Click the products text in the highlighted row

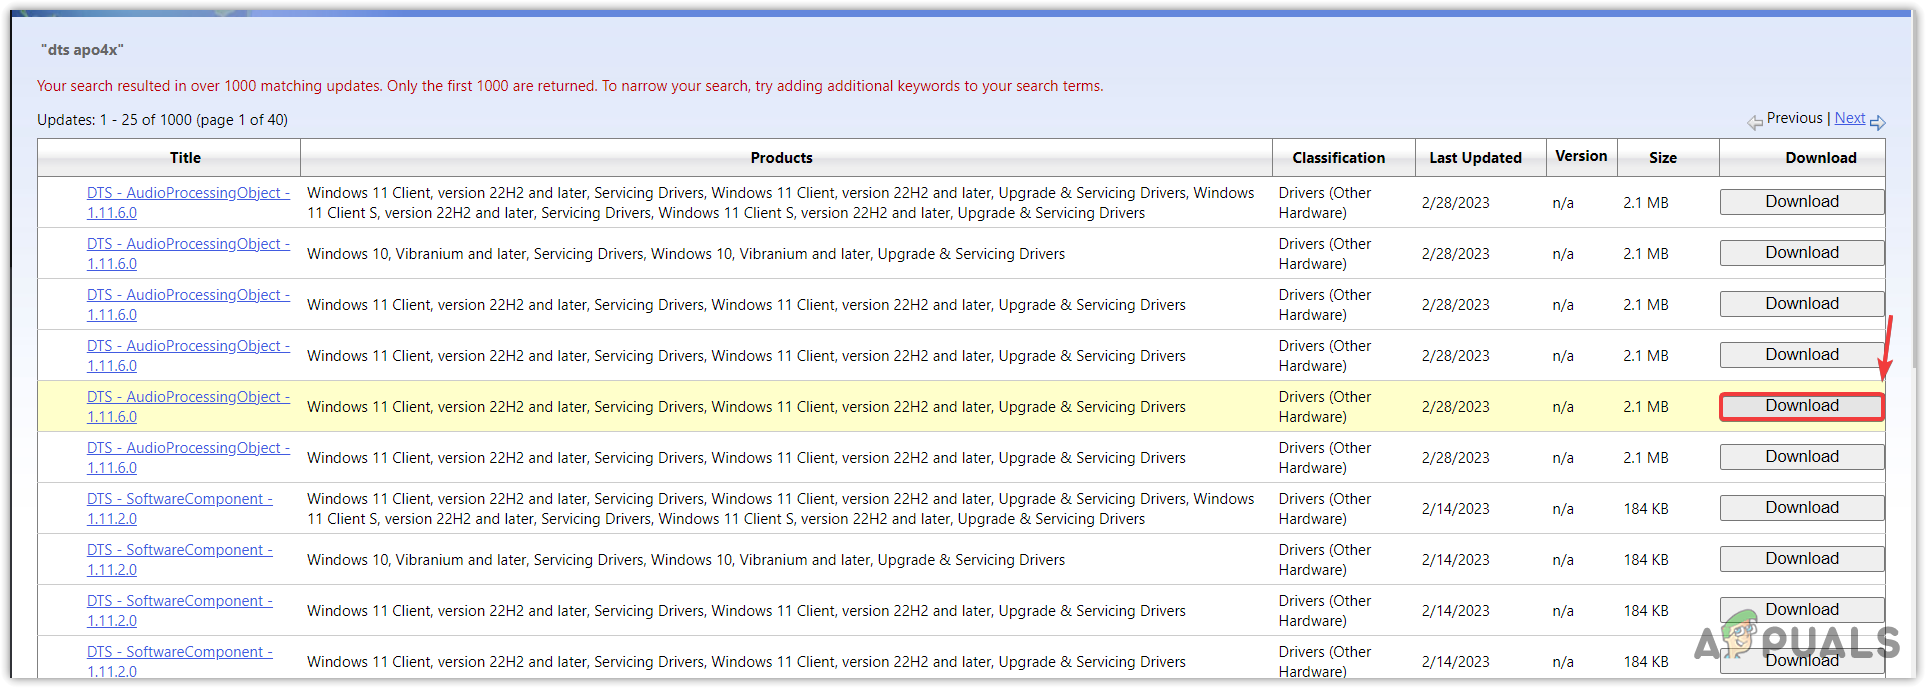746,407
